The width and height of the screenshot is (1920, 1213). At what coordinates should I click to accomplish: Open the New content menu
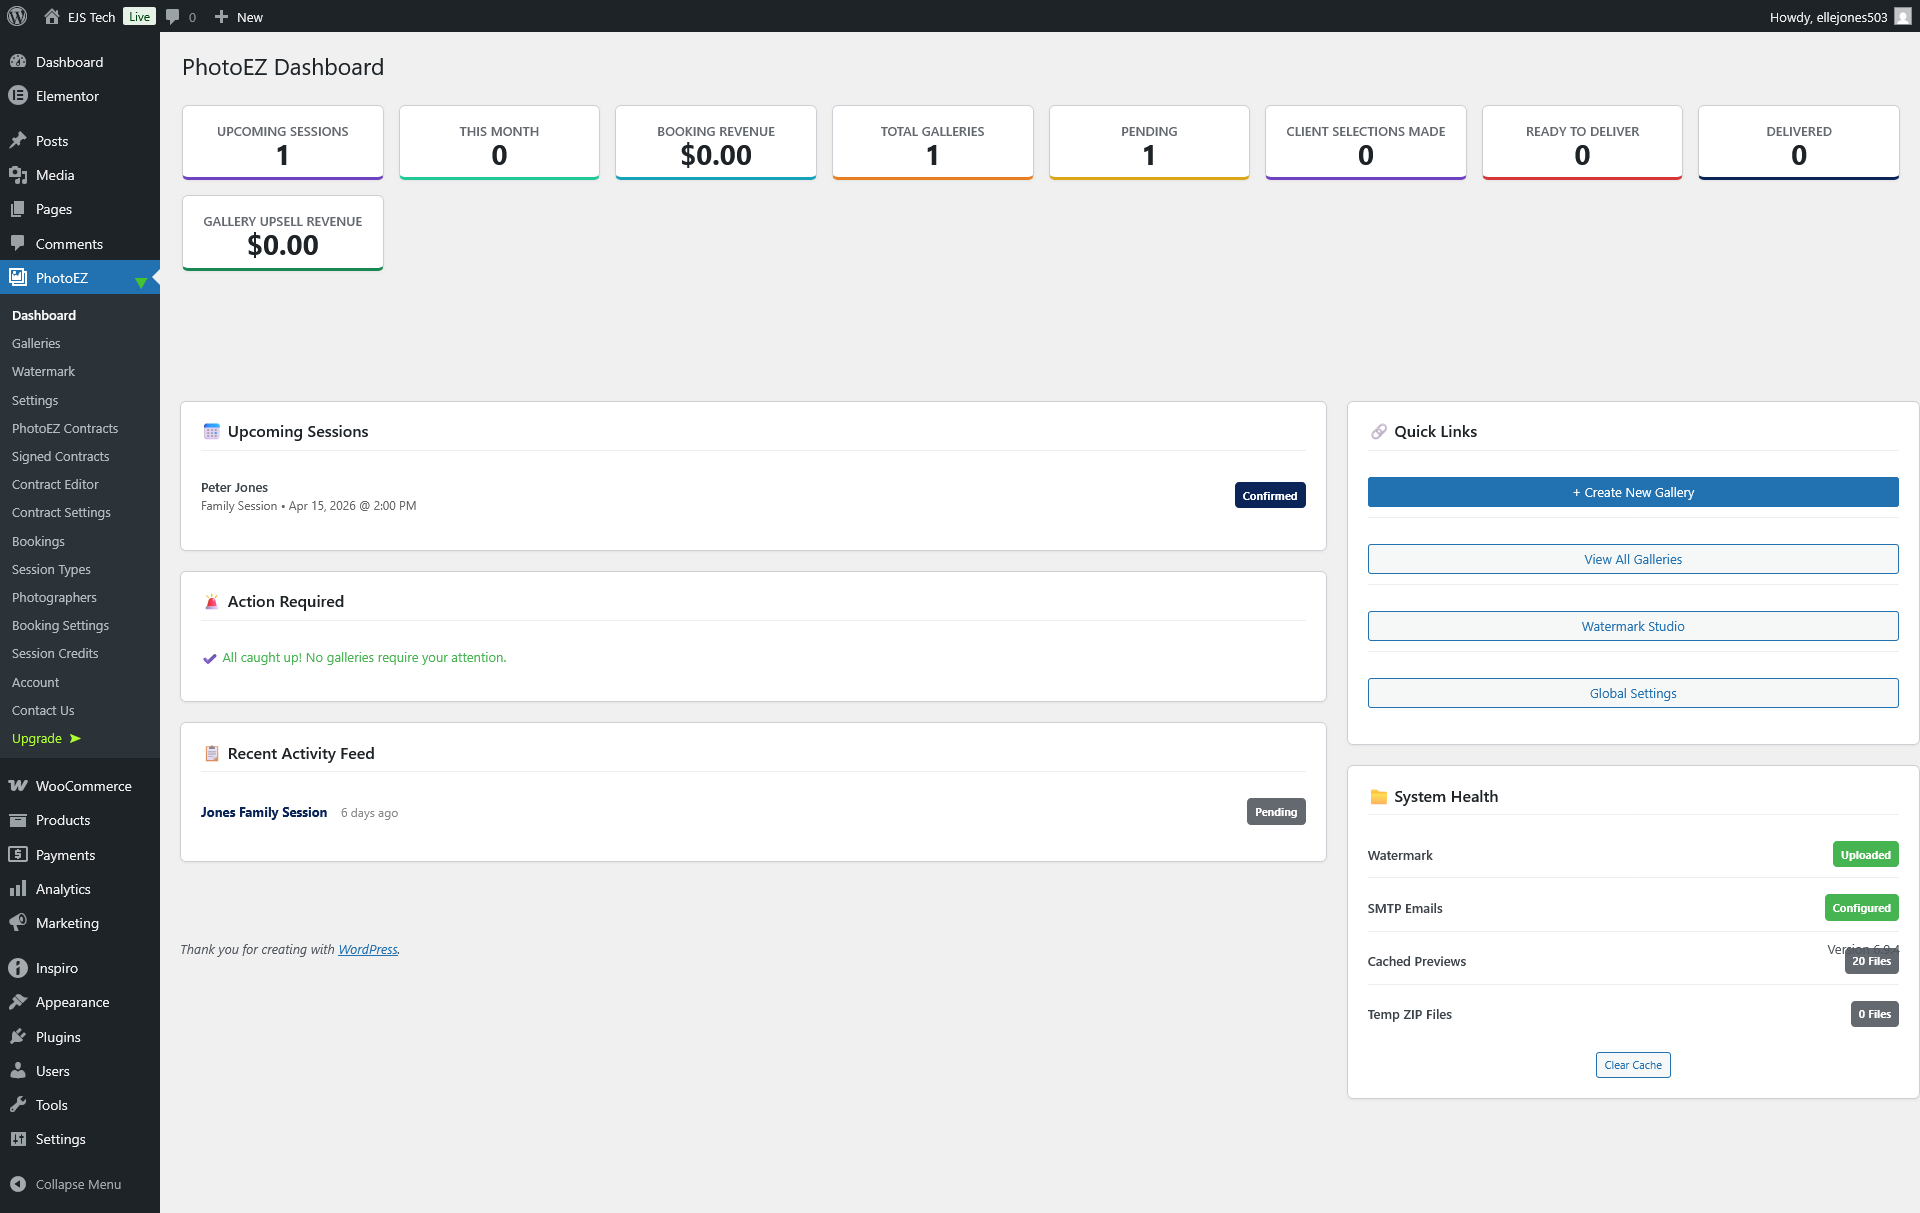pyautogui.click(x=239, y=16)
